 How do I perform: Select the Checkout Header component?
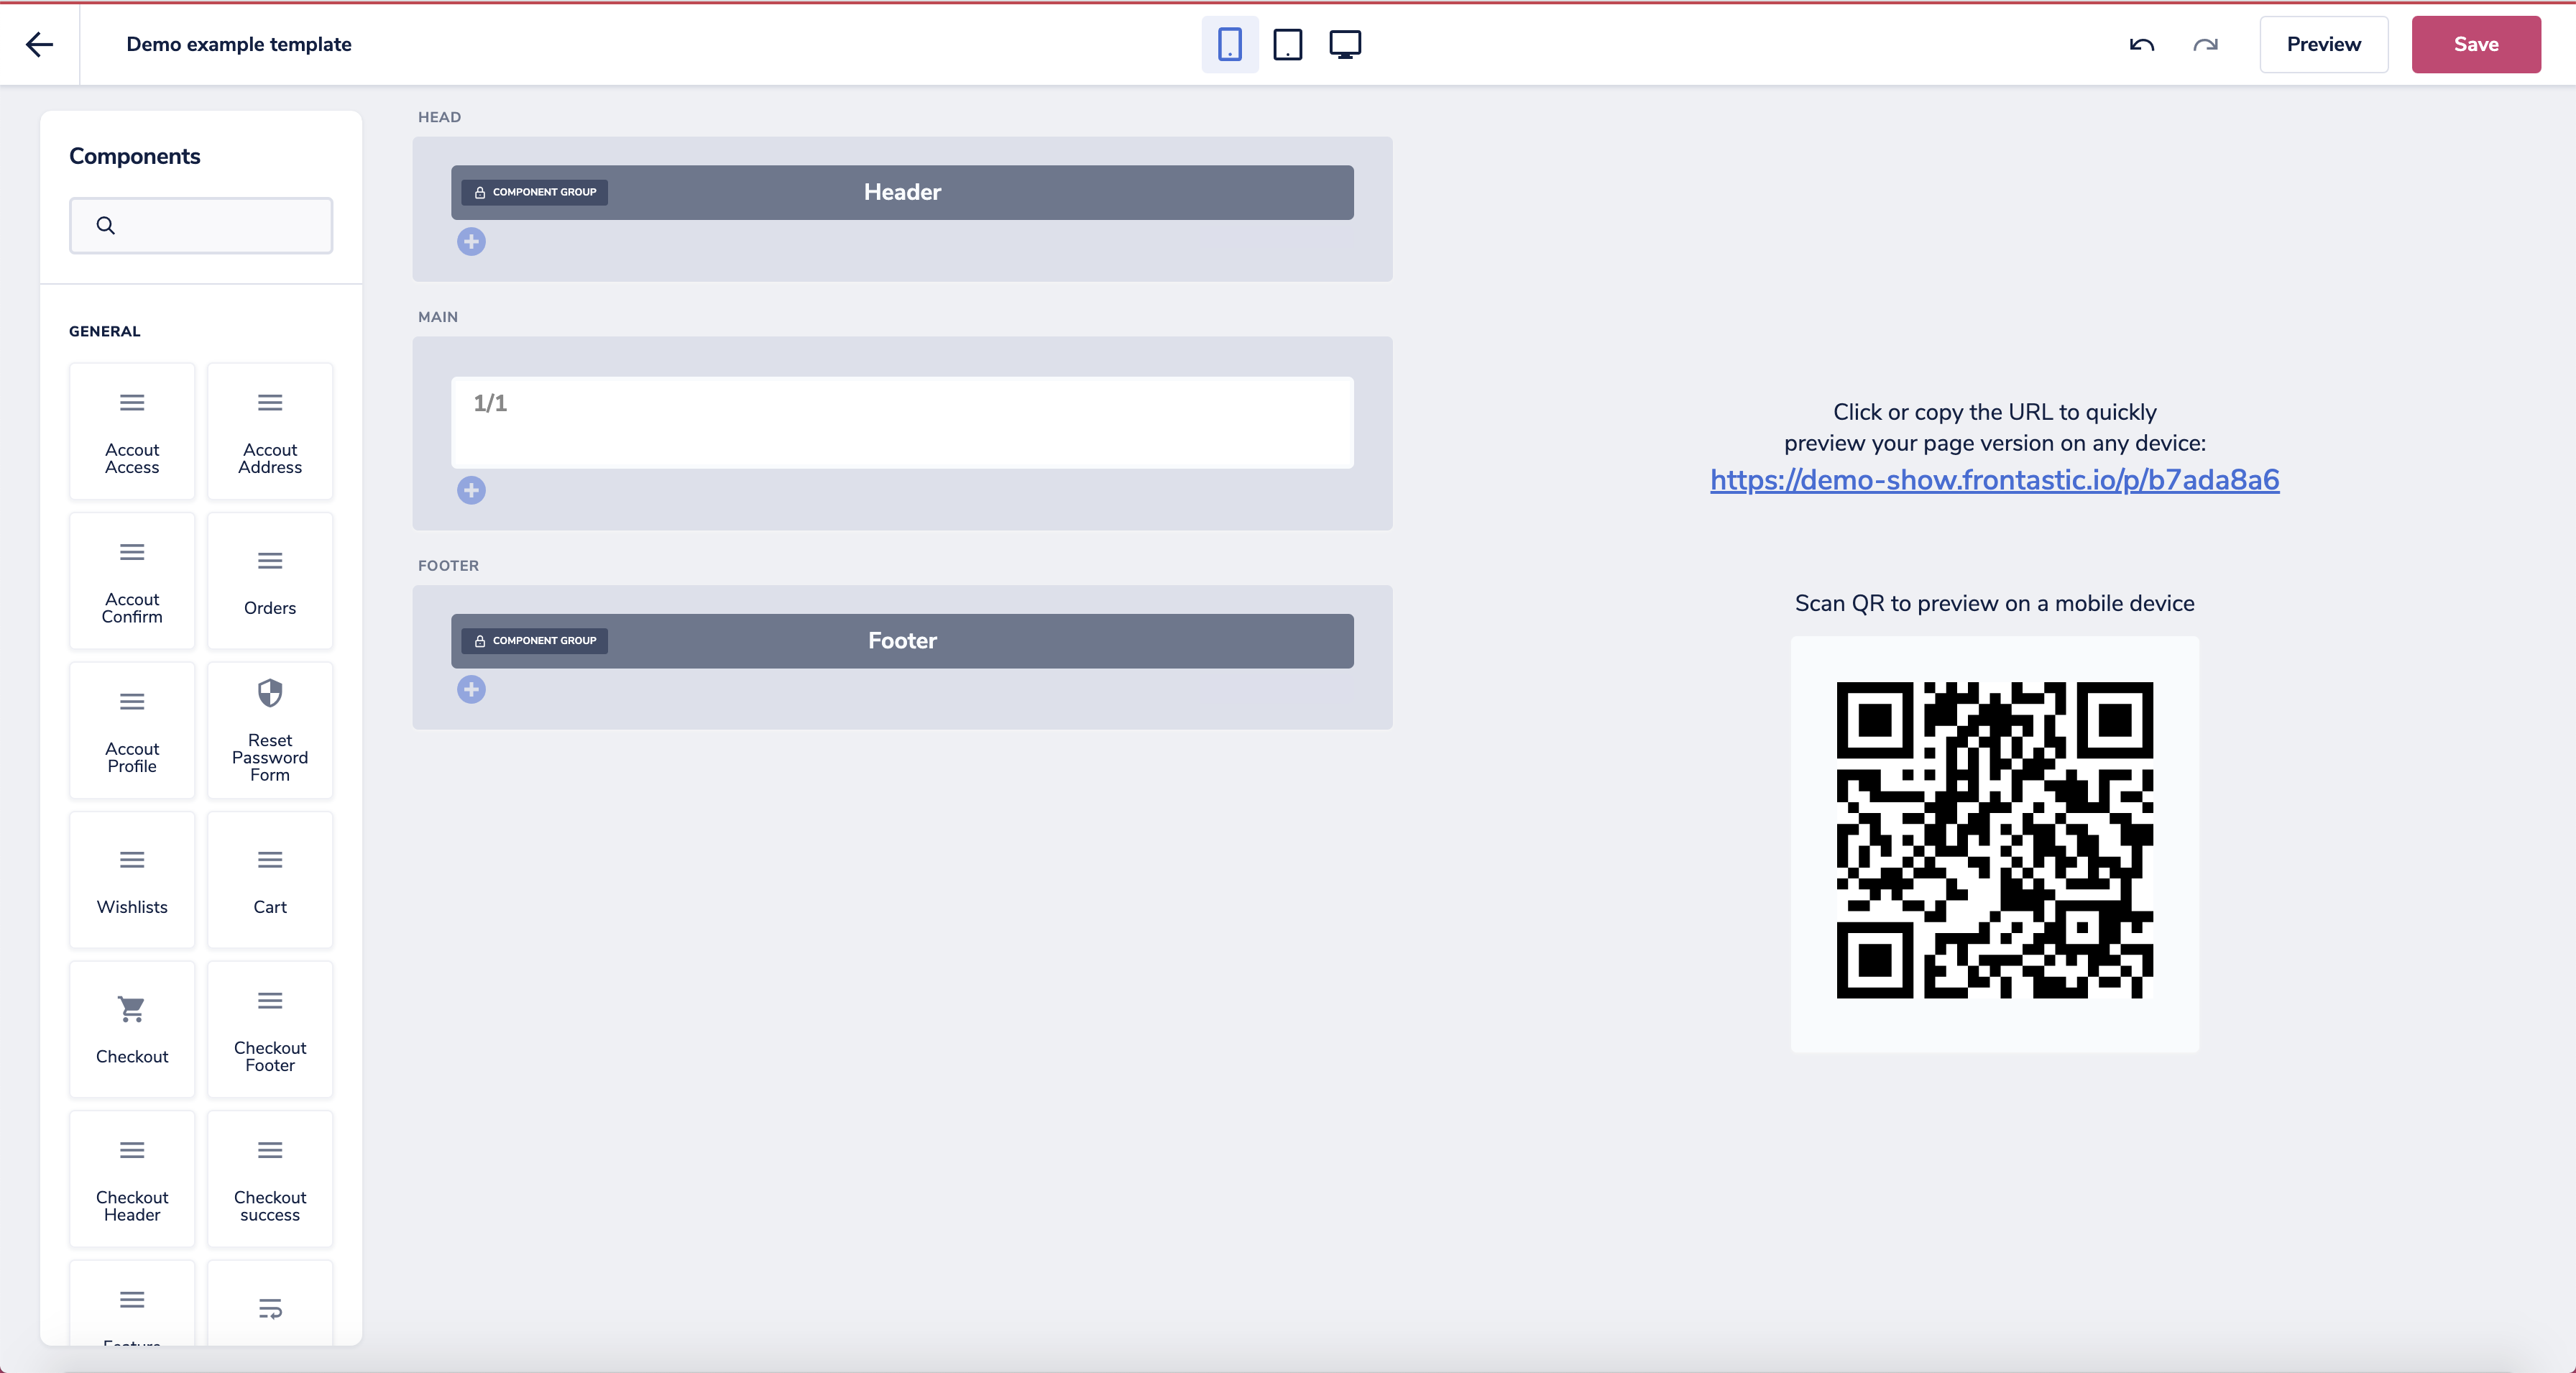click(x=132, y=1179)
